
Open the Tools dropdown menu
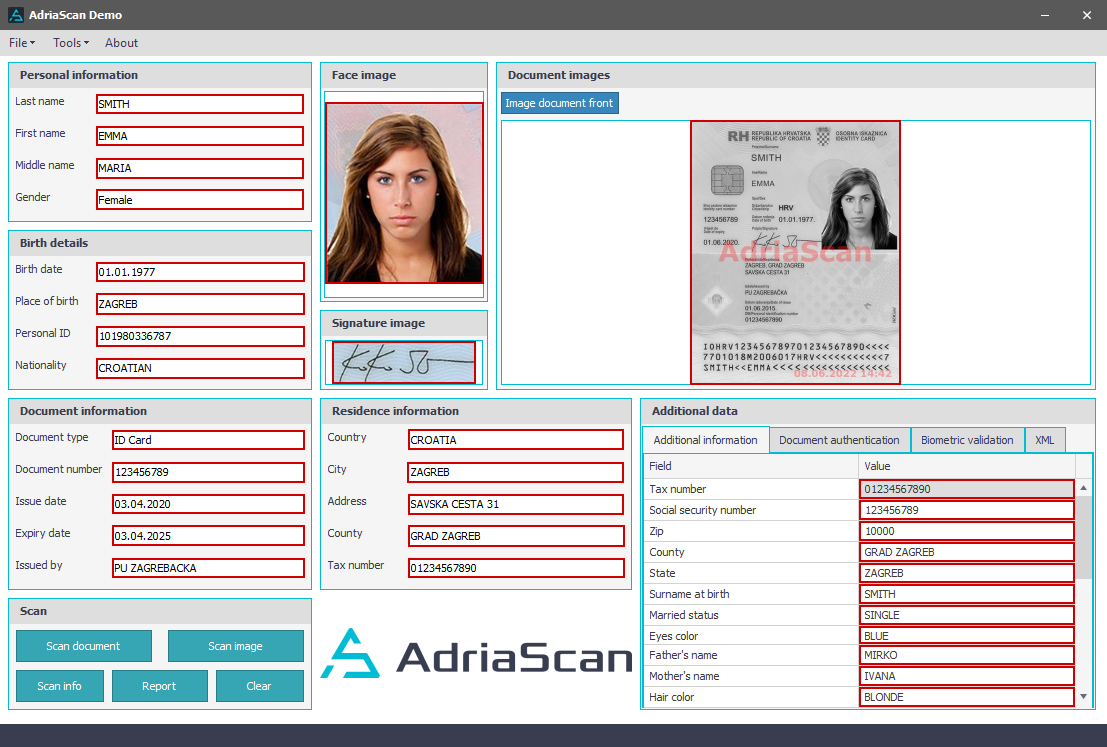[x=71, y=43]
